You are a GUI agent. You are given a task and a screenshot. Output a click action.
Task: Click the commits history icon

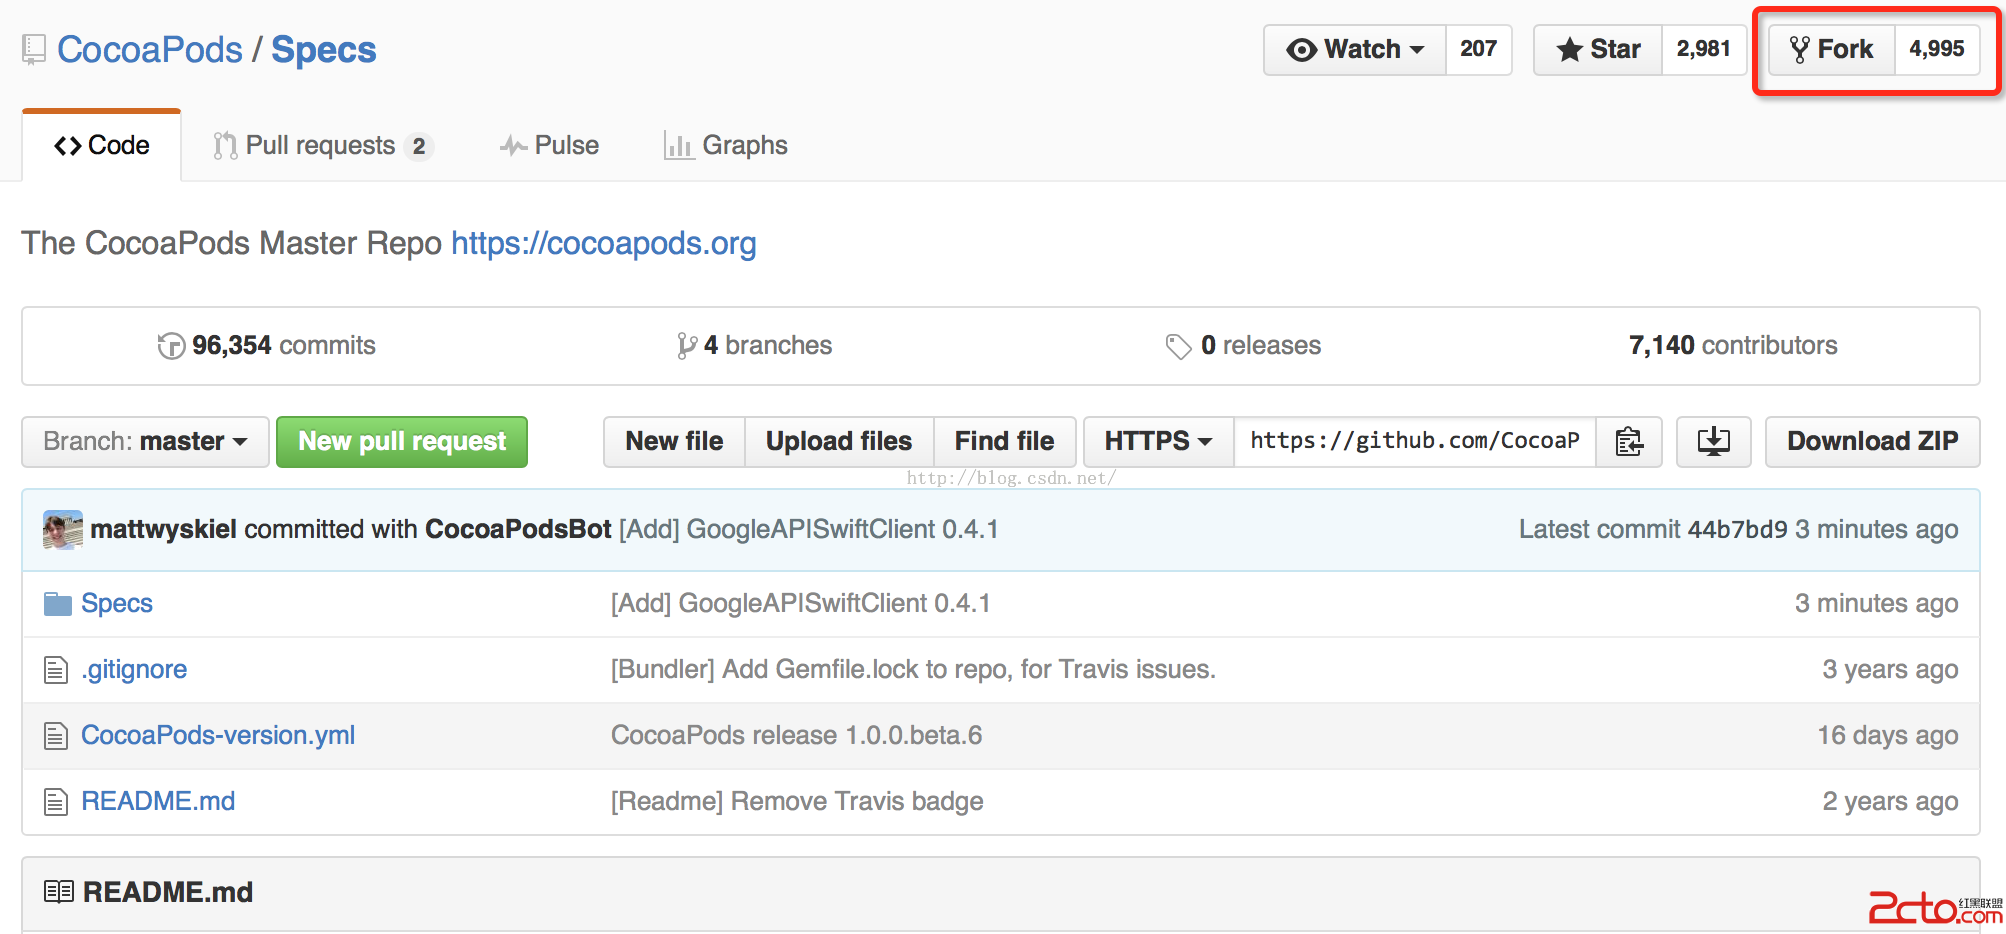click(171, 346)
